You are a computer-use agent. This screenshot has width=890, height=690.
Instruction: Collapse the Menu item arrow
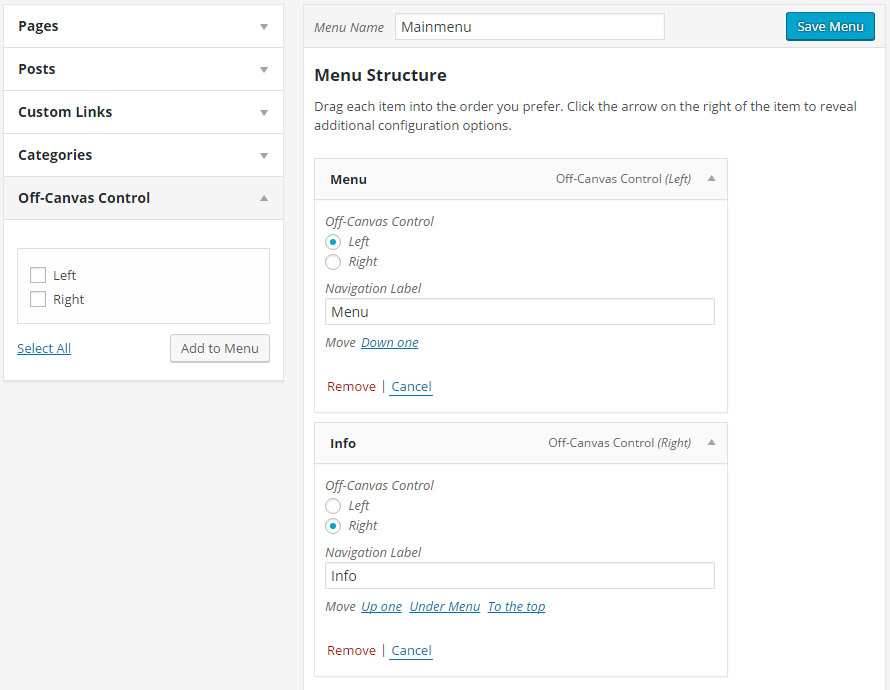[x=711, y=179]
